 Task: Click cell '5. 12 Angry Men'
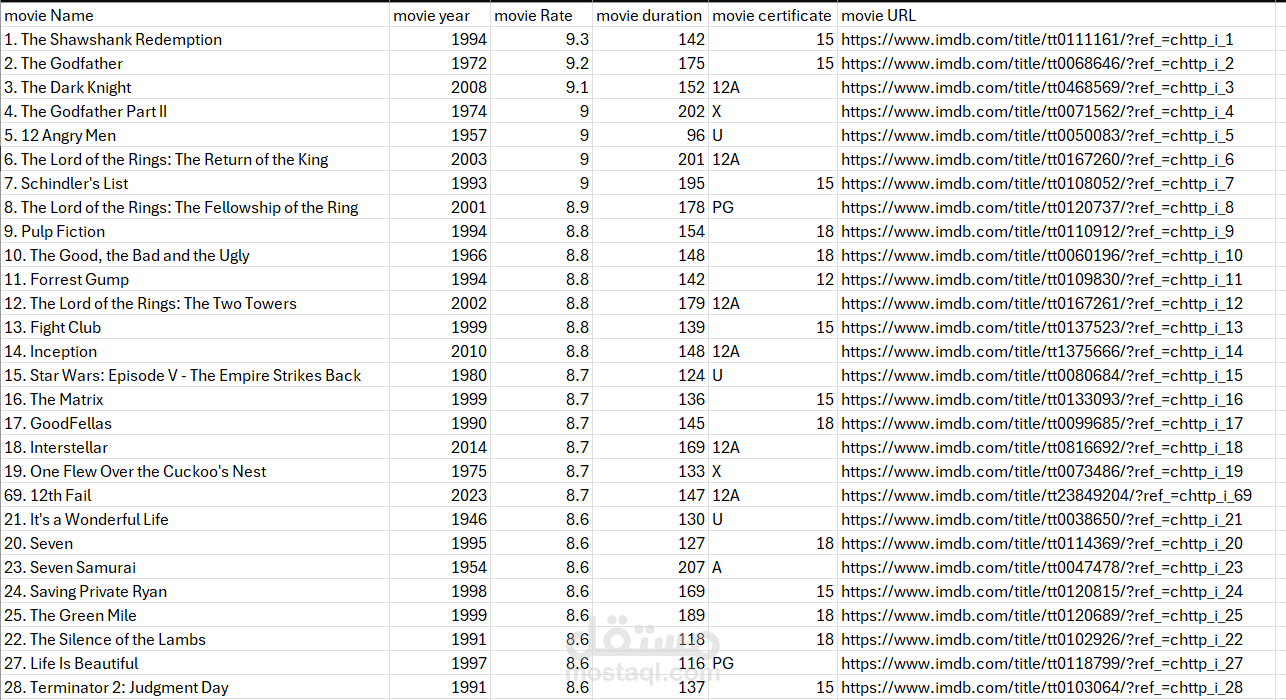pyautogui.click(x=196, y=135)
